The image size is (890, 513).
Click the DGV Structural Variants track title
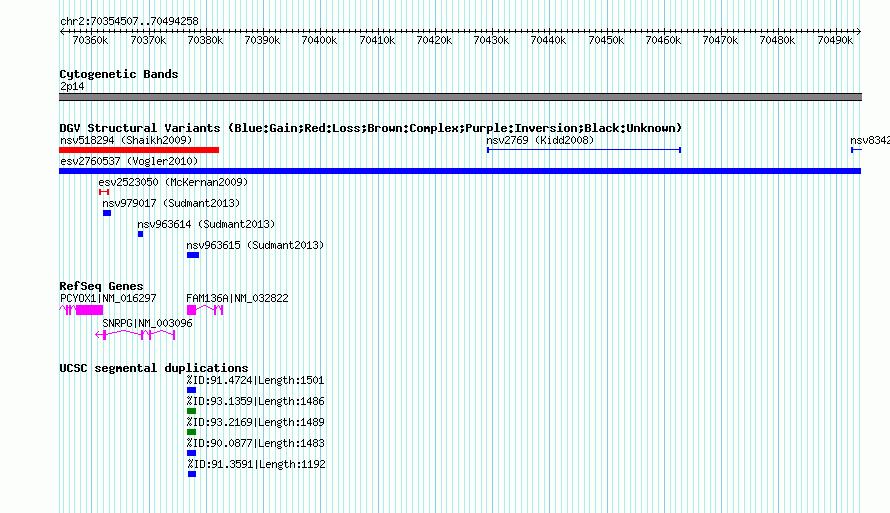click(x=370, y=128)
